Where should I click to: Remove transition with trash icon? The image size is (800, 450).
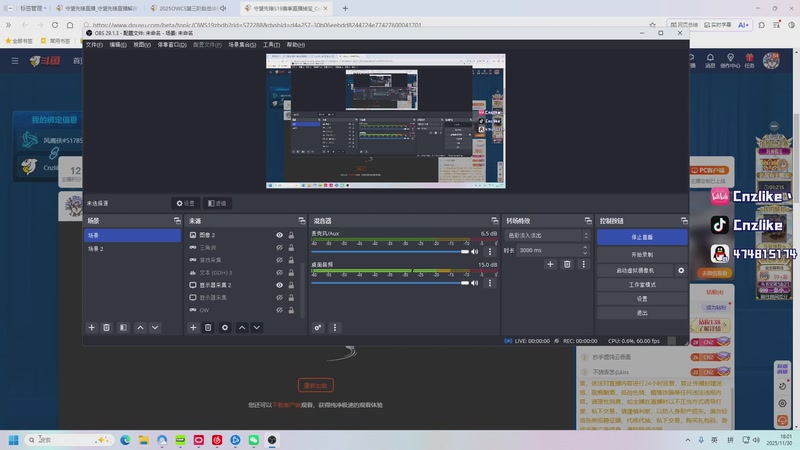[567, 264]
